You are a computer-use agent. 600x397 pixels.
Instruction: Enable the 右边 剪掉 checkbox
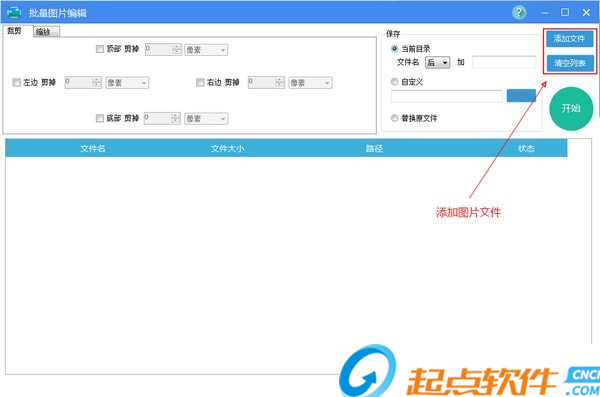(x=200, y=82)
